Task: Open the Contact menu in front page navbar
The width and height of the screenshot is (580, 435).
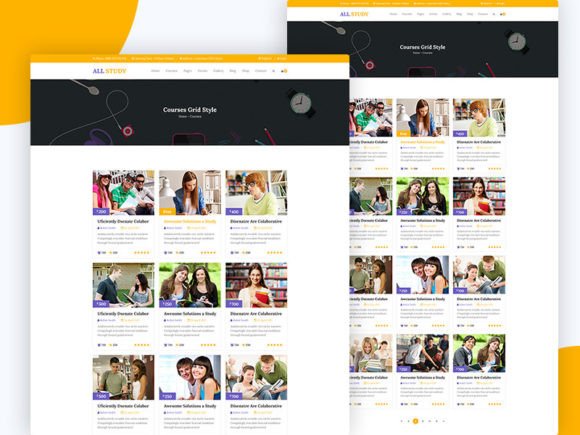Action: tap(260, 71)
